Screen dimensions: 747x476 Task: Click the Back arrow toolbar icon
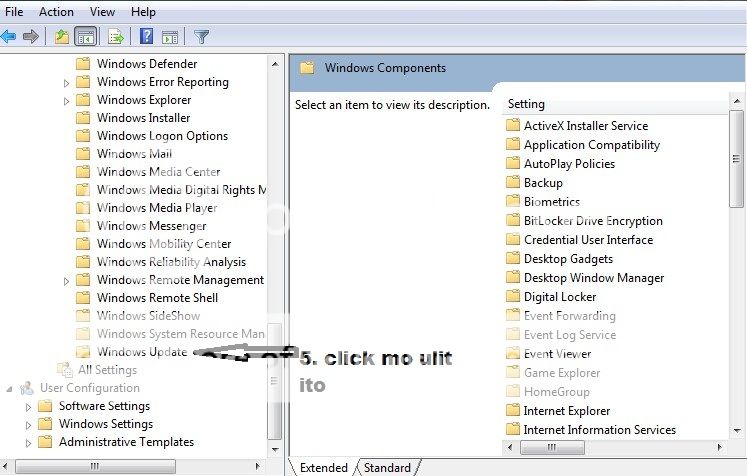[9, 37]
